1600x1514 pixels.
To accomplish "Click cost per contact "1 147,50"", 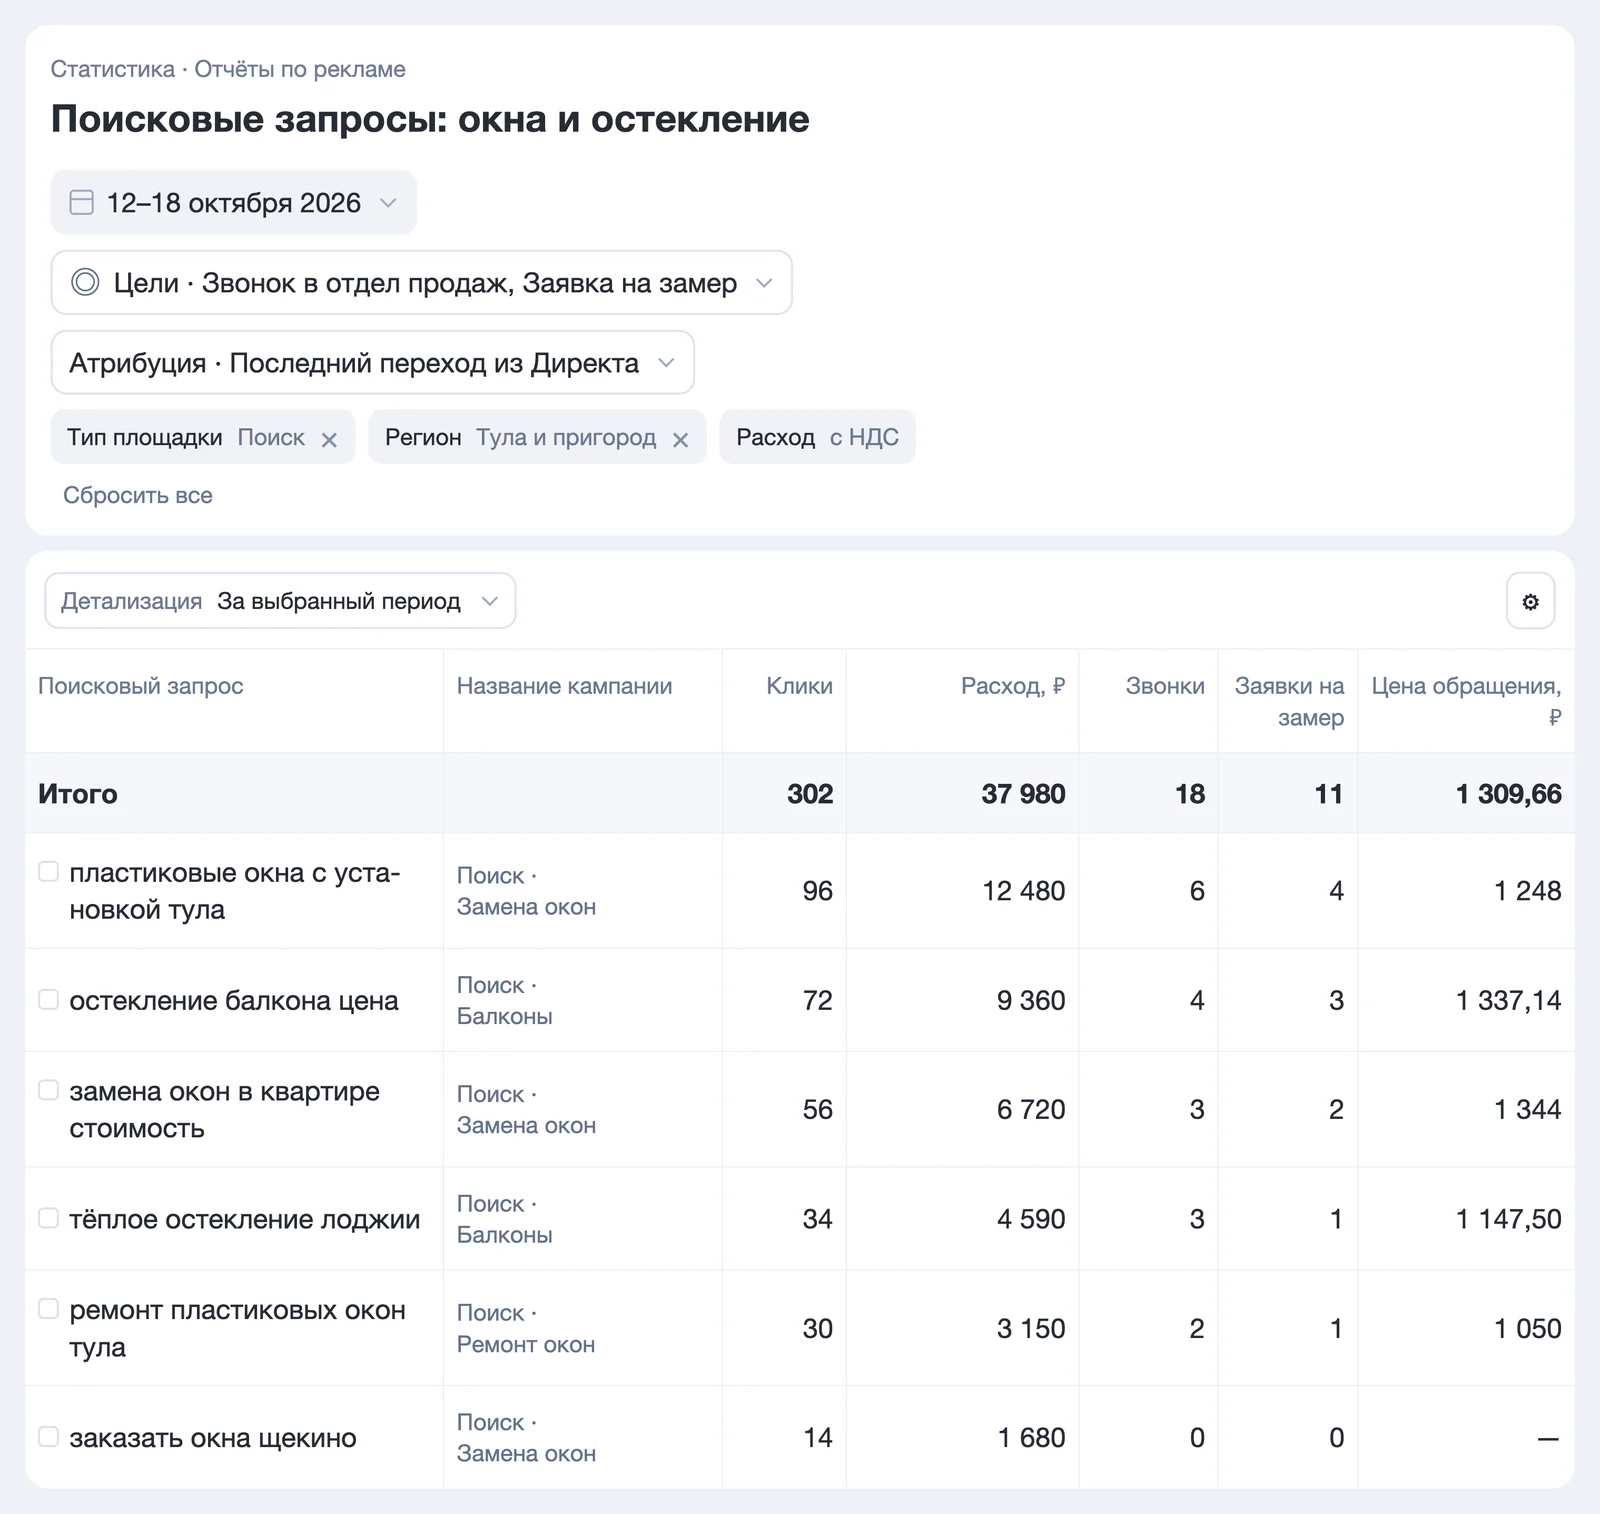I will click(1508, 1219).
